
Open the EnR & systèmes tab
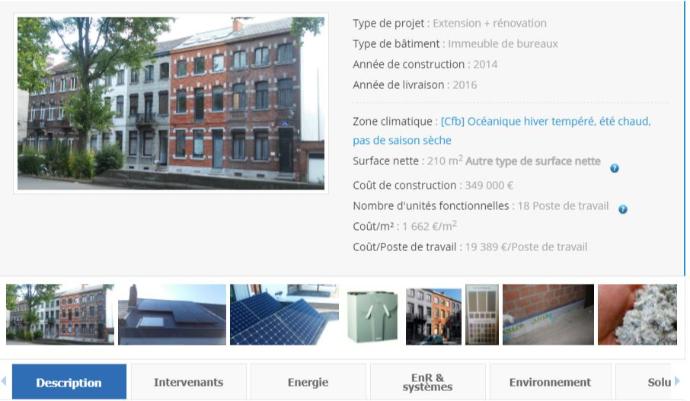click(428, 382)
